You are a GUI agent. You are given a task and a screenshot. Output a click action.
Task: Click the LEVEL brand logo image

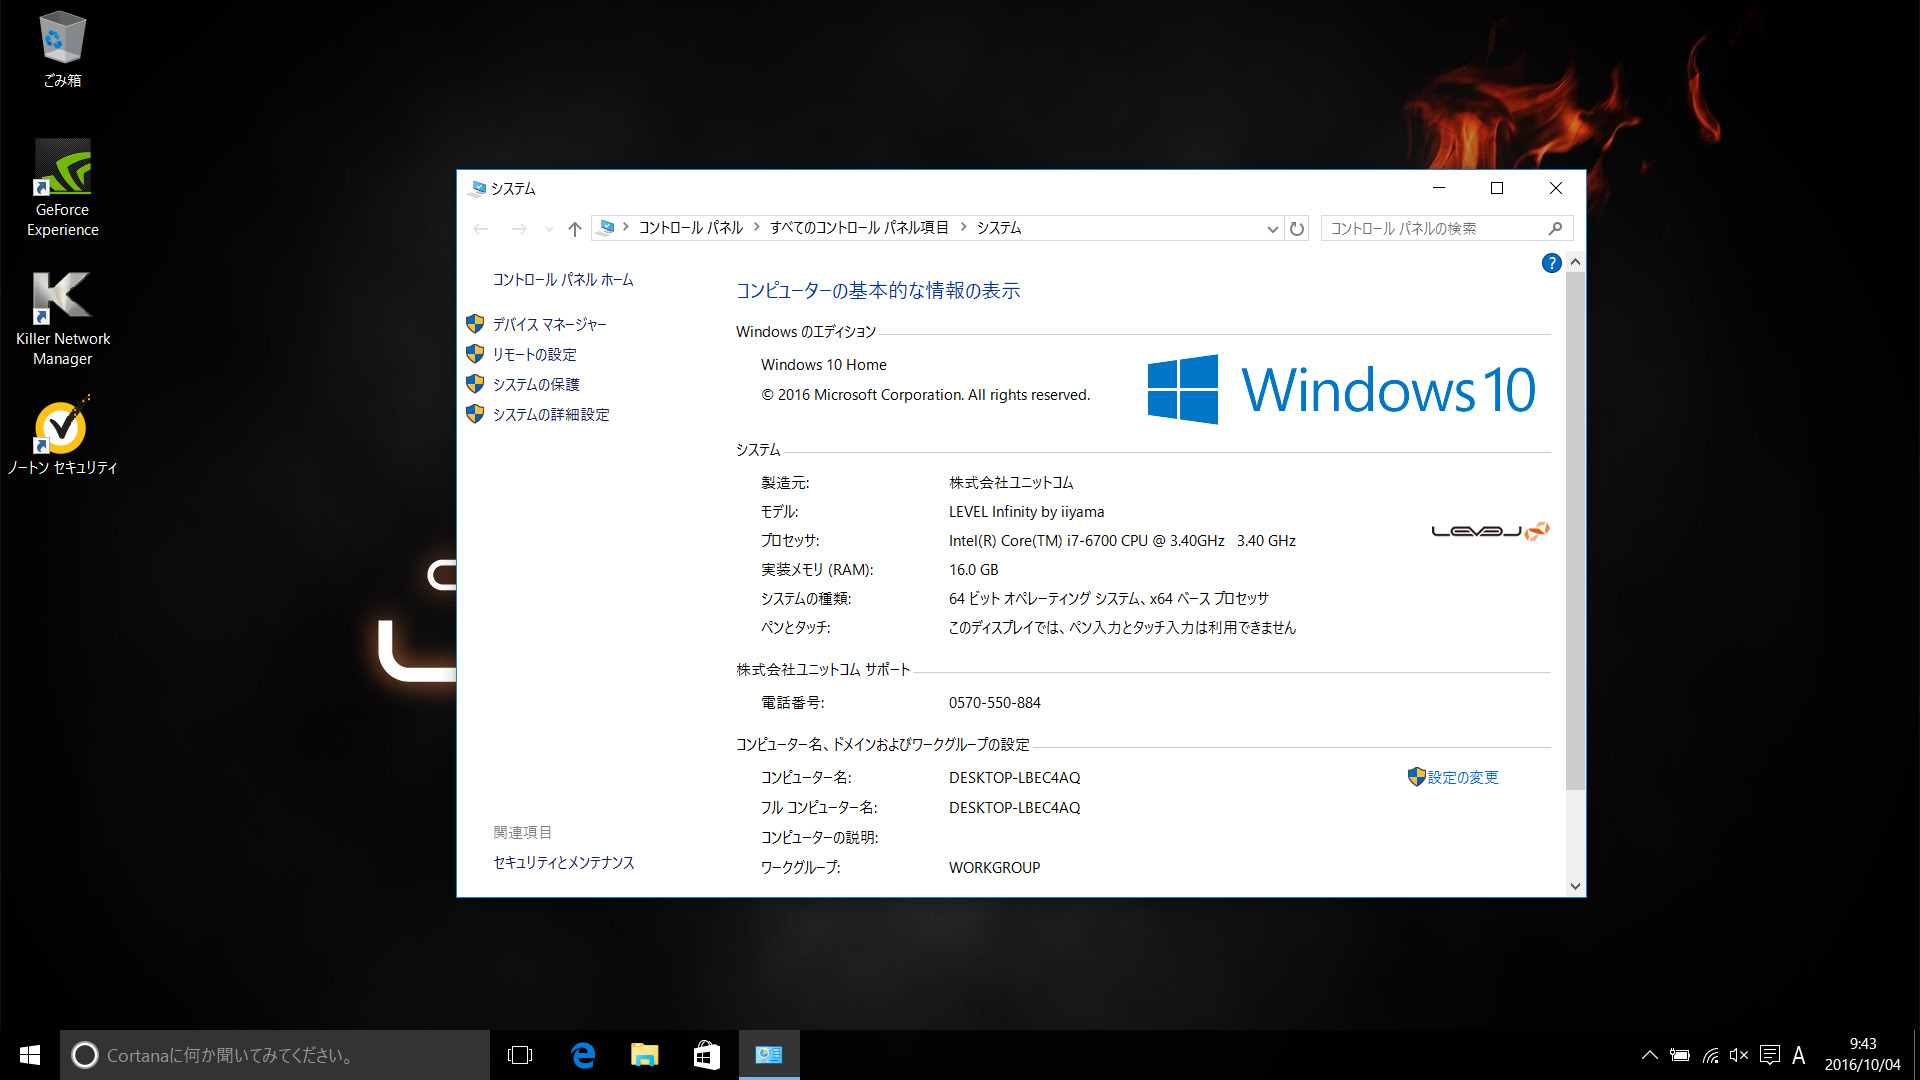point(1490,531)
